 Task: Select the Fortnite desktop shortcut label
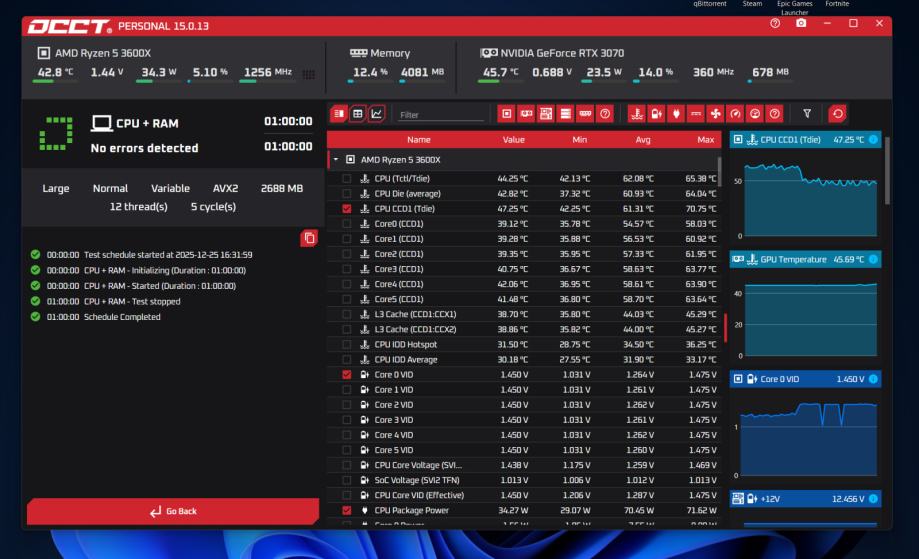click(x=837, y=4)
